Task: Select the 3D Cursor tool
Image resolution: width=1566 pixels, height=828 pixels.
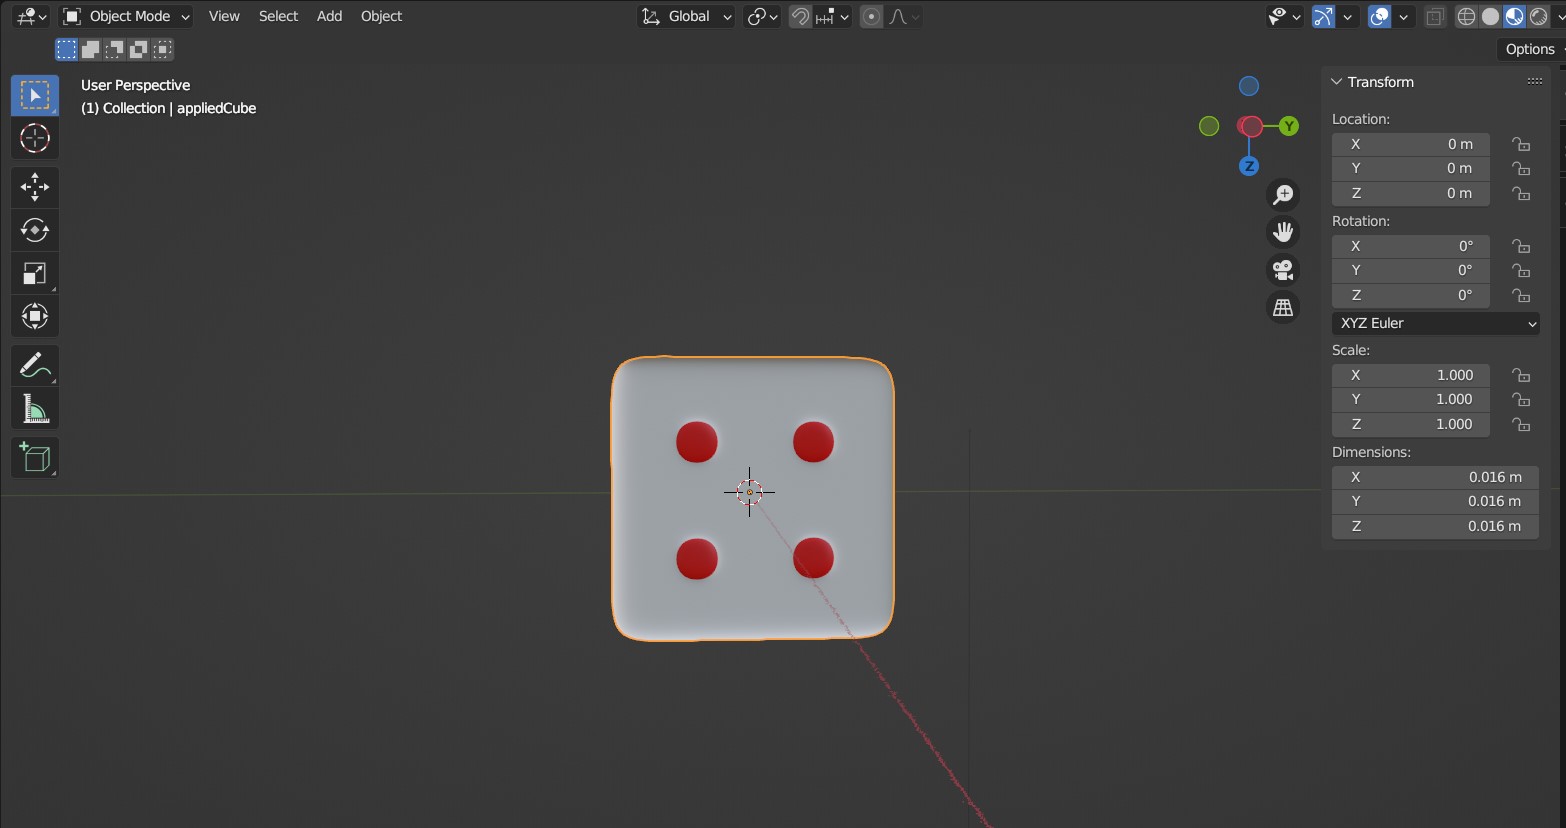Action: pyautogui.click(x=34, y=138)
